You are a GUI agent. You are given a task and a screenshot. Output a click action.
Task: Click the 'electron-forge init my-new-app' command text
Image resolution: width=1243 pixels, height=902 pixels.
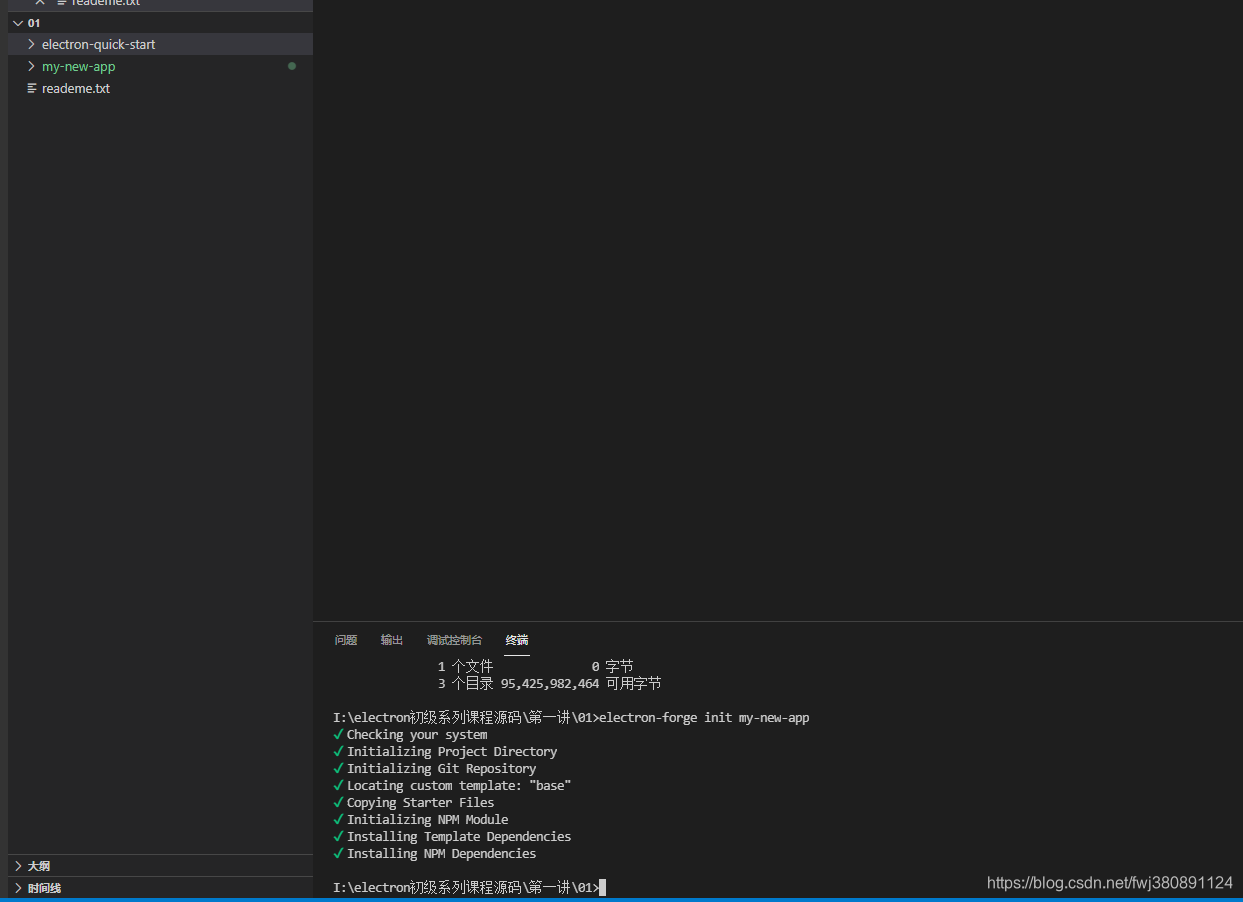[704, 718]
